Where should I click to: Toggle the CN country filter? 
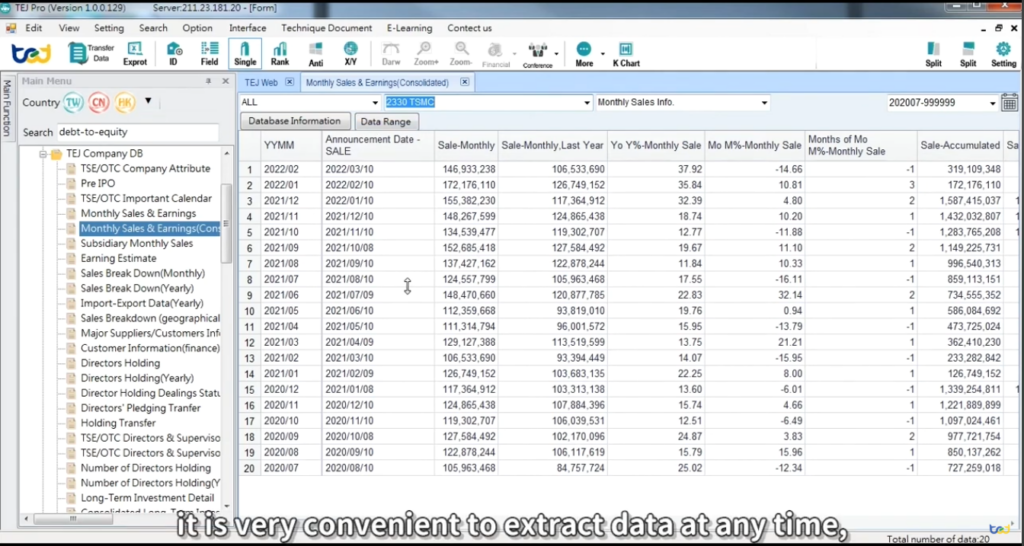point(99,103)
